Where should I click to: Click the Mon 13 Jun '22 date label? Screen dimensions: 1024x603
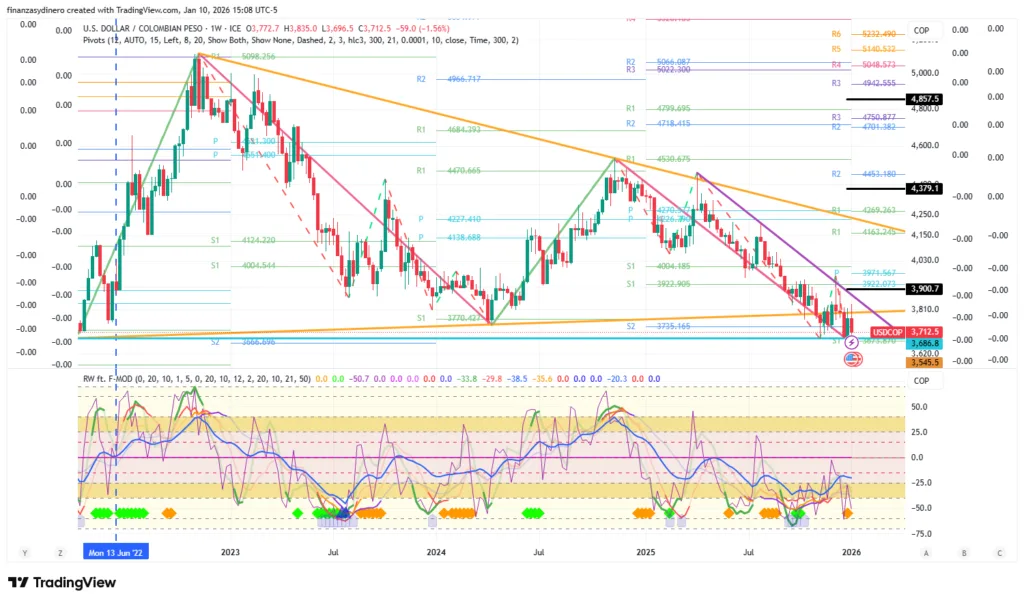(115, 552)
